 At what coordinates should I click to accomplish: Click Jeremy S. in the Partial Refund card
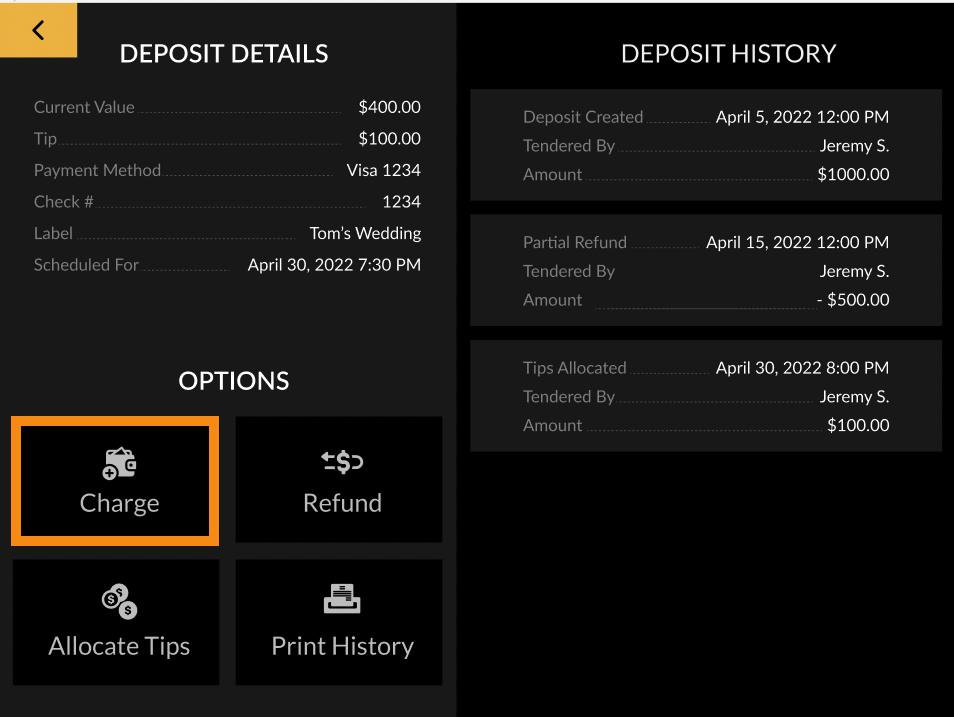point(854,271)
